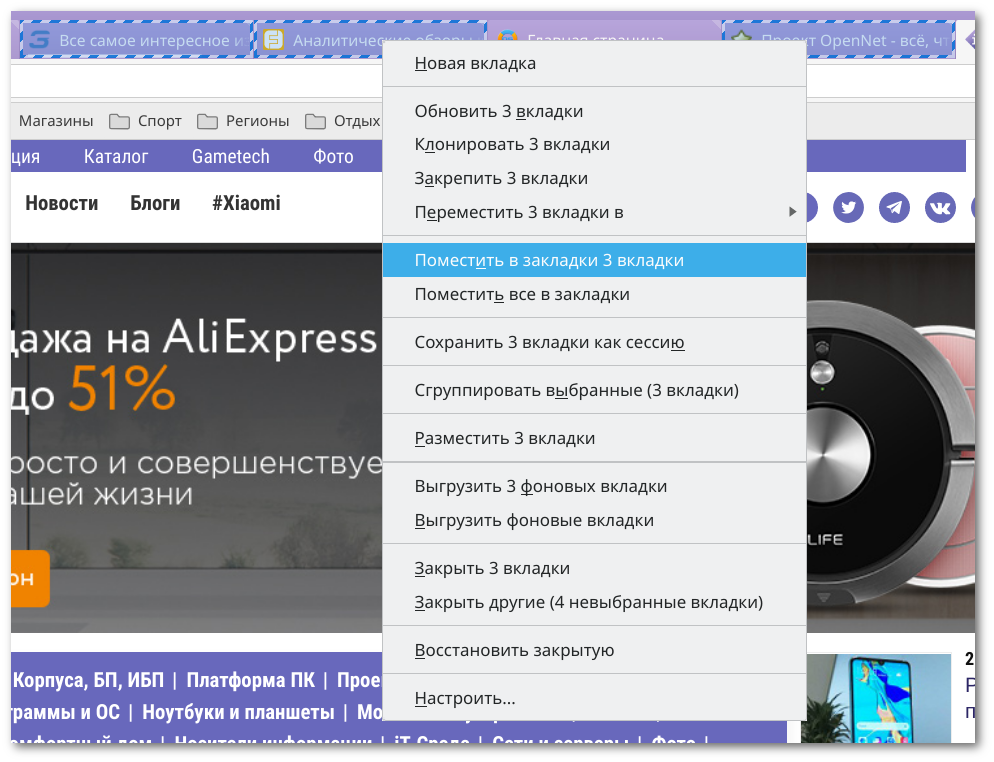
Task: Go to 'Новости' section
Action: pos(61,203)
